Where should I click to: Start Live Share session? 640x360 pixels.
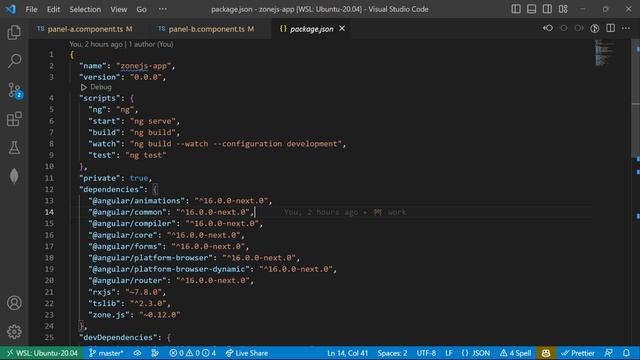[247, 353]
